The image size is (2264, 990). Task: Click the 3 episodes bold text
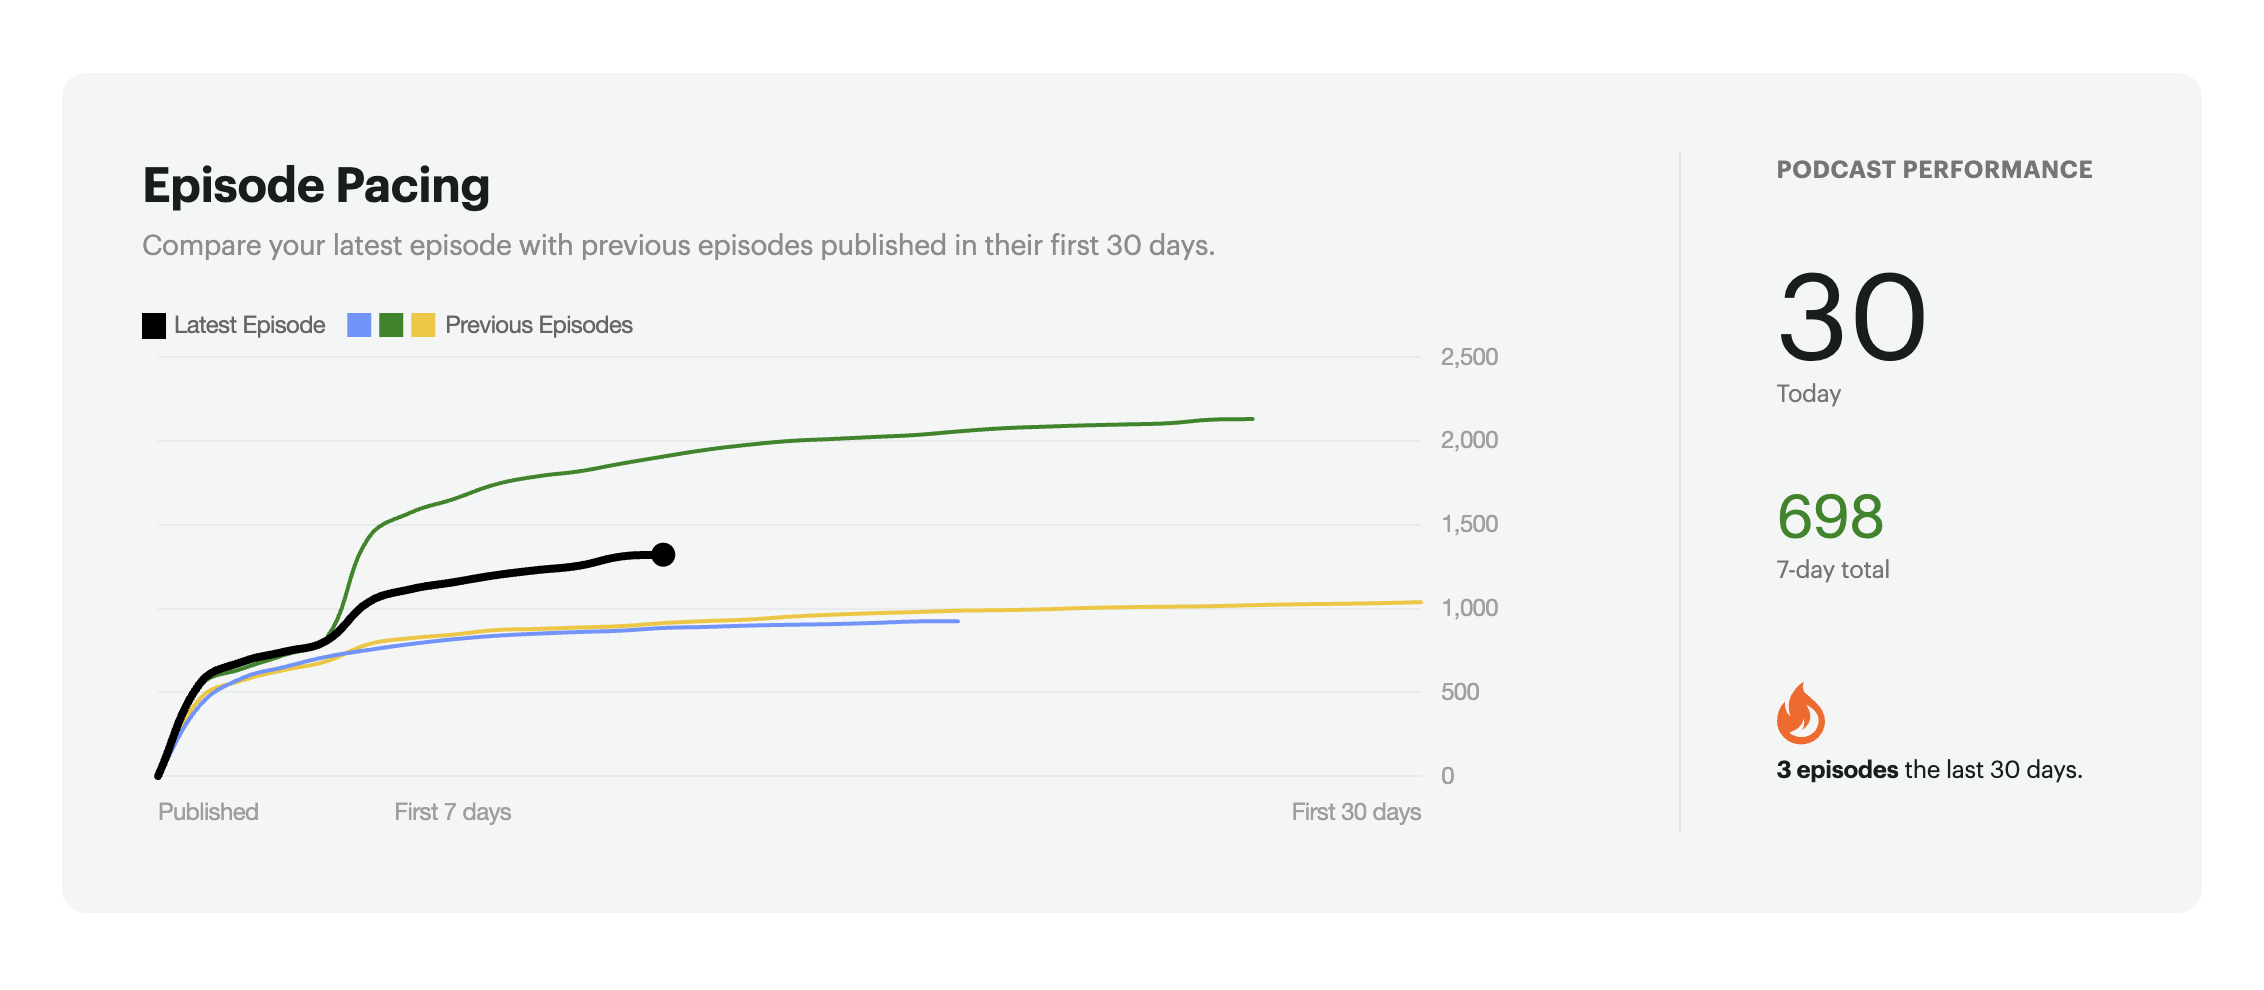pyautogui.click(x=1837, y=770)
